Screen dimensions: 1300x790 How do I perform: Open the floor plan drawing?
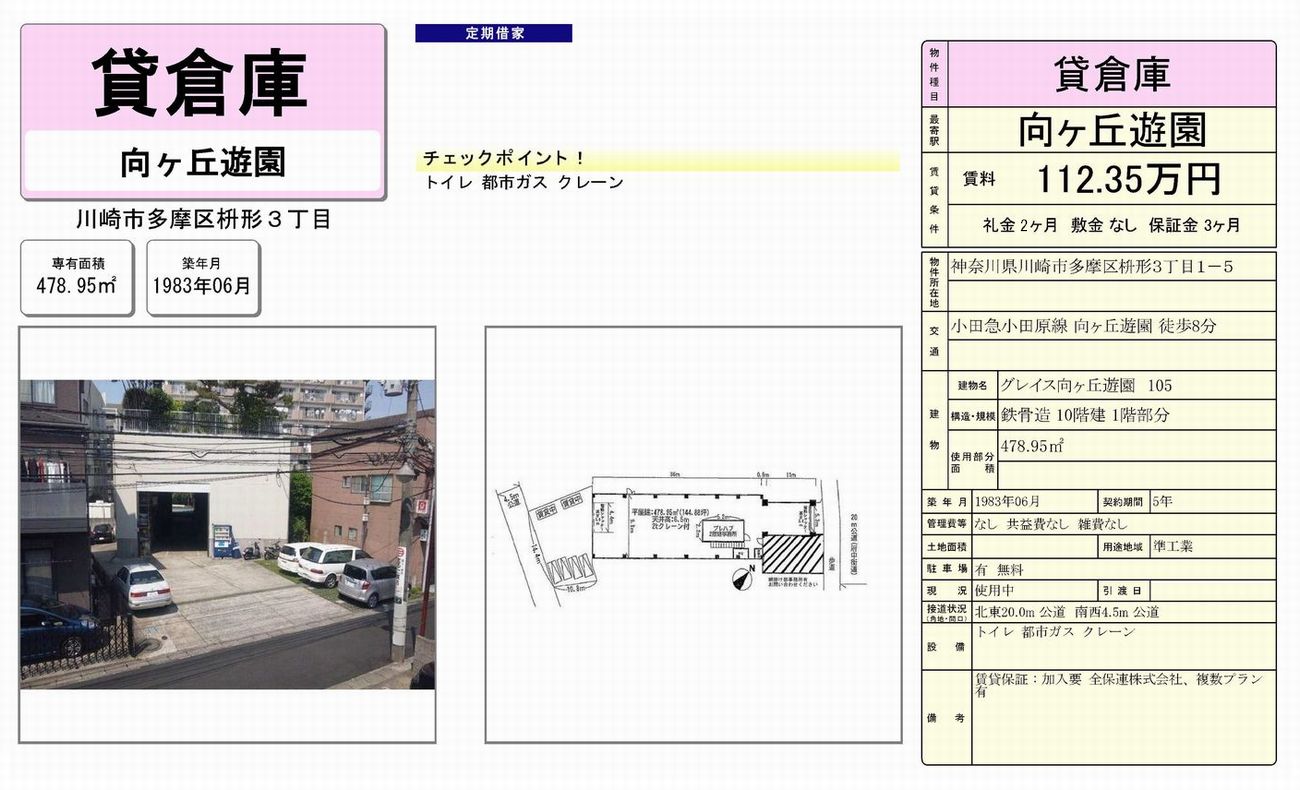[x=692, y=535]
